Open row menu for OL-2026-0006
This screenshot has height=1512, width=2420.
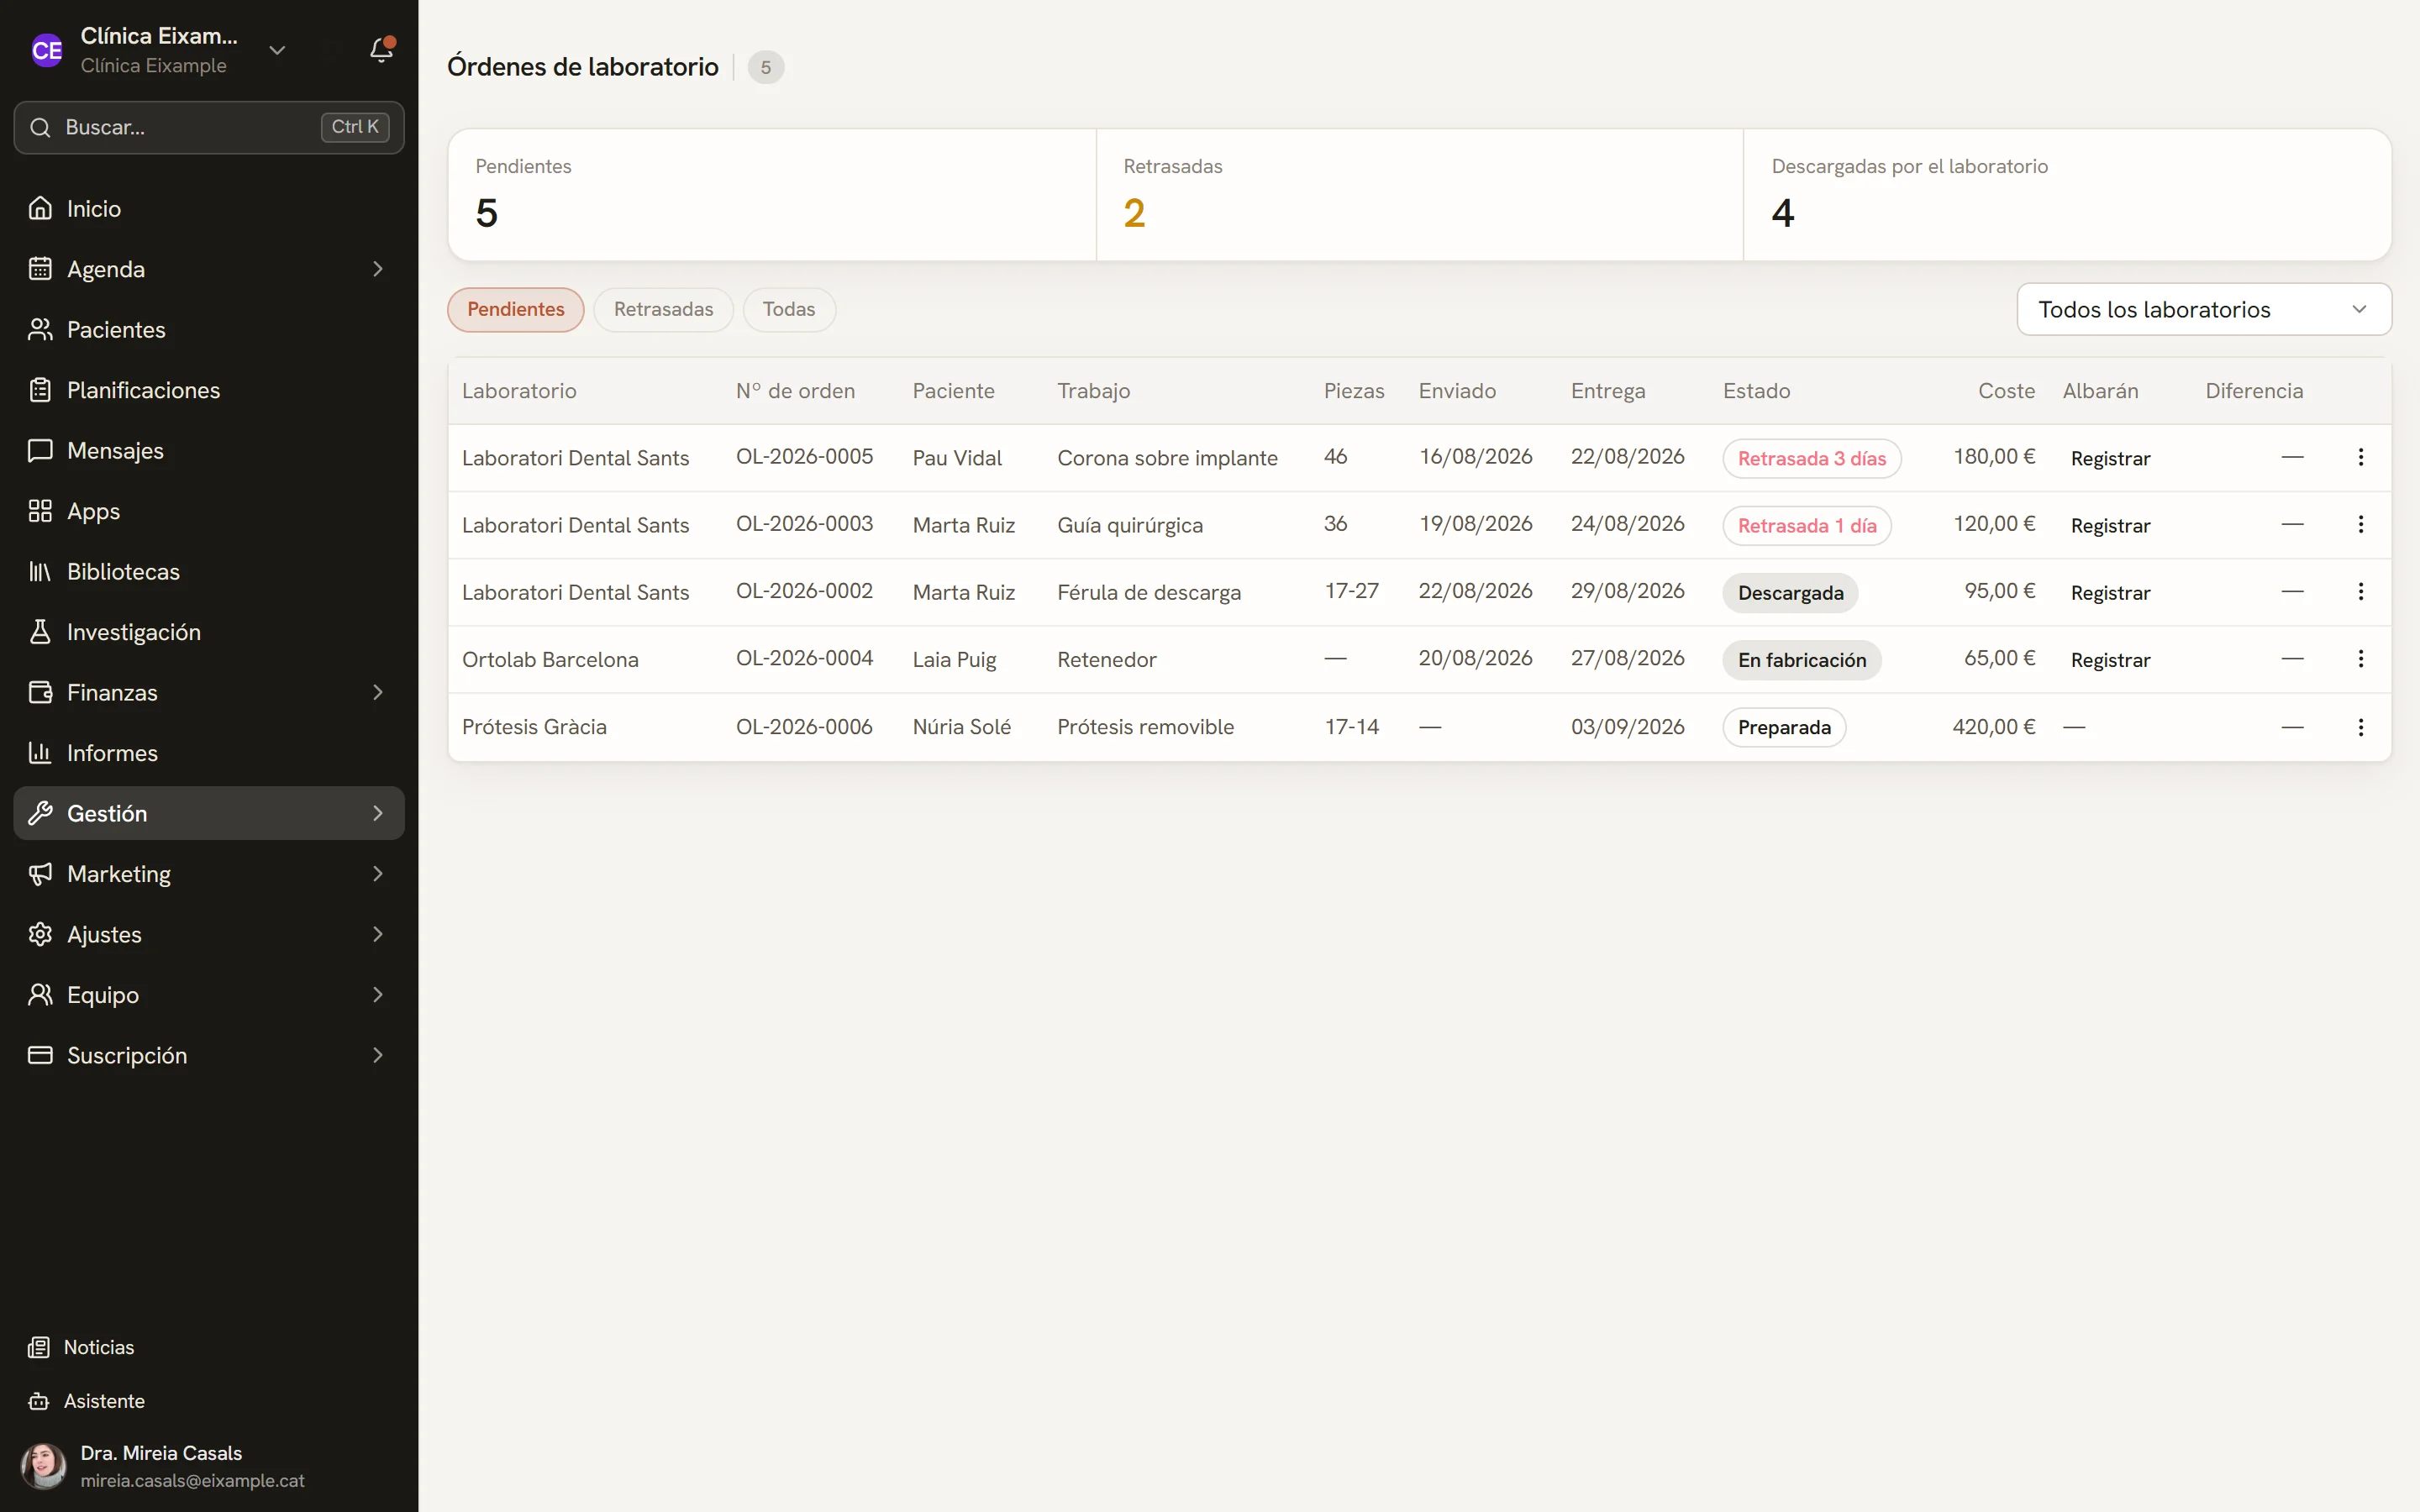tap(2360, 727)
